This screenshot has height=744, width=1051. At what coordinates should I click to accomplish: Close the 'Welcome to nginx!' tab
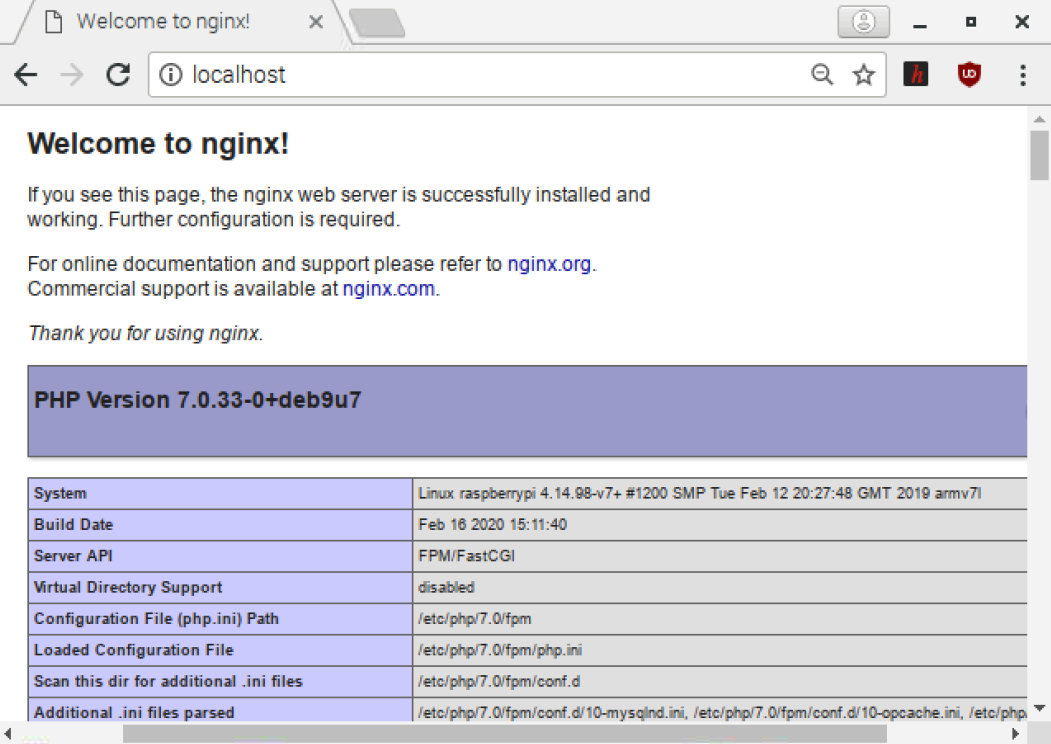tap(316, 22)
